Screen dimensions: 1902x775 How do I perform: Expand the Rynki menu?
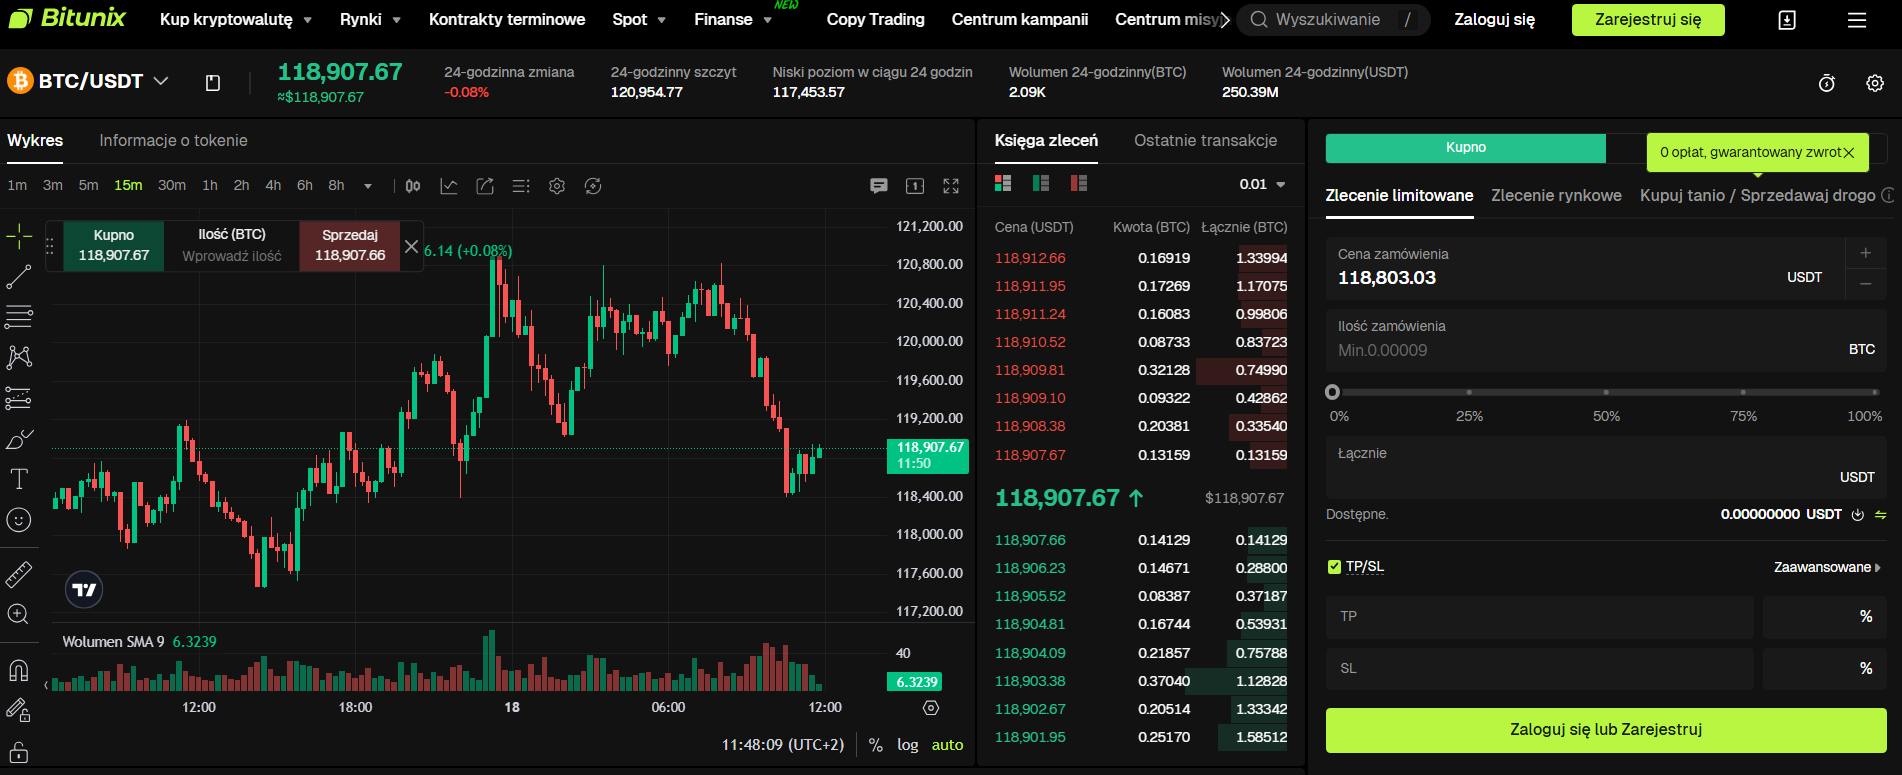coord(370,20)
